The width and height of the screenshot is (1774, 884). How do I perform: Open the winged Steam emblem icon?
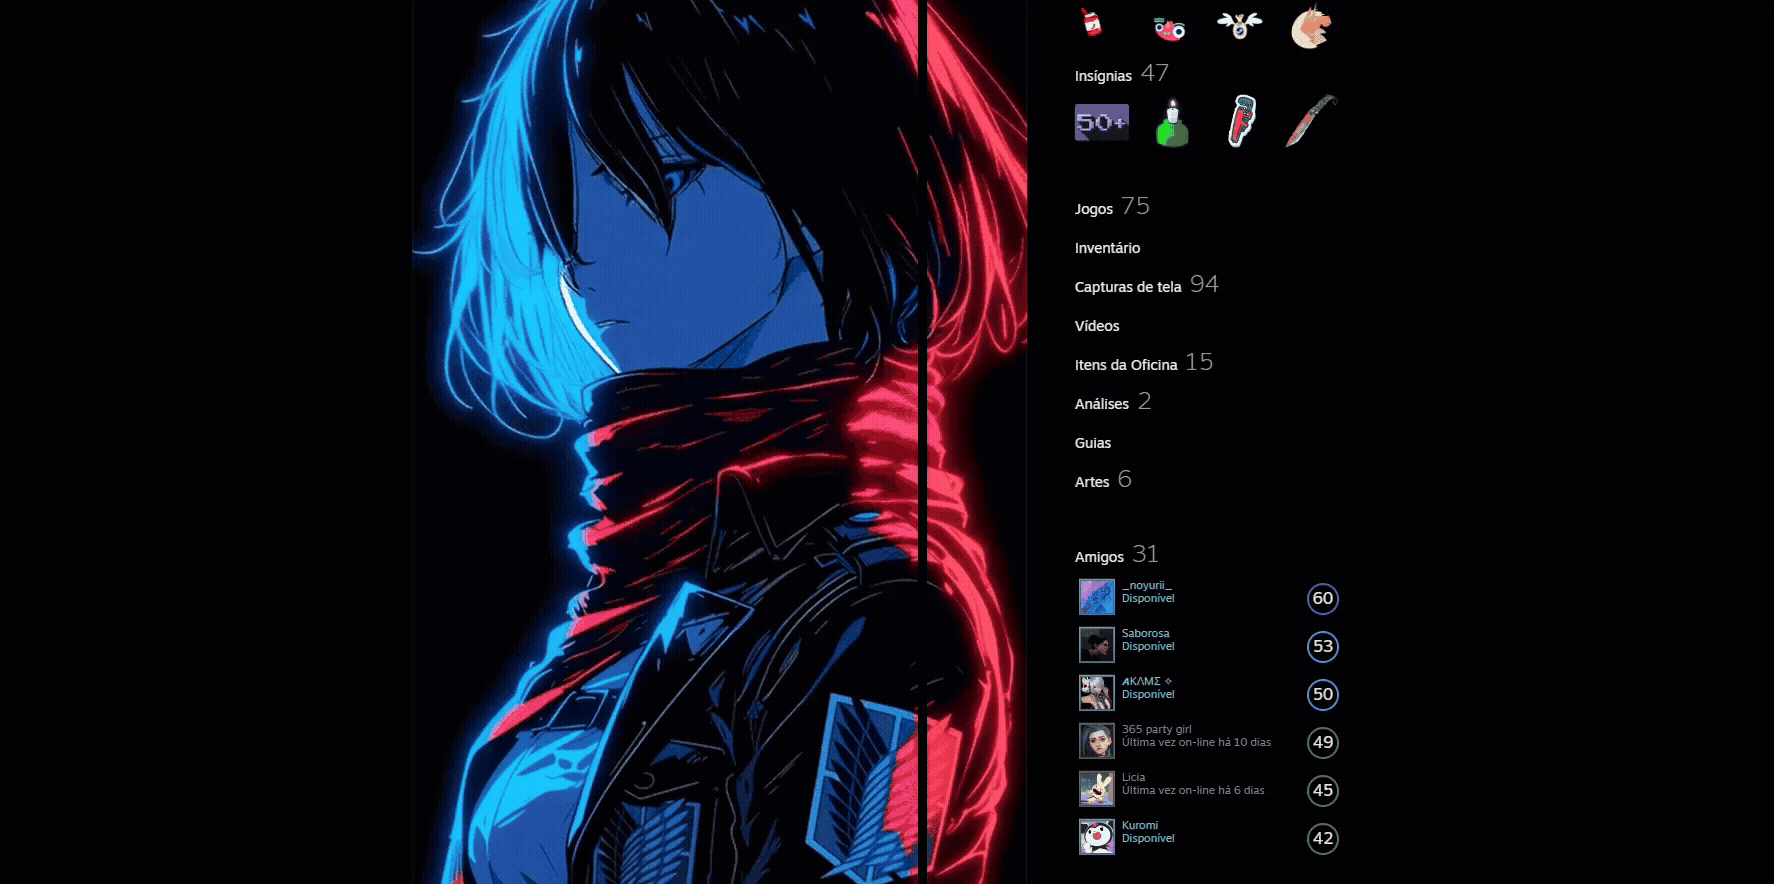coord(1240,25)
